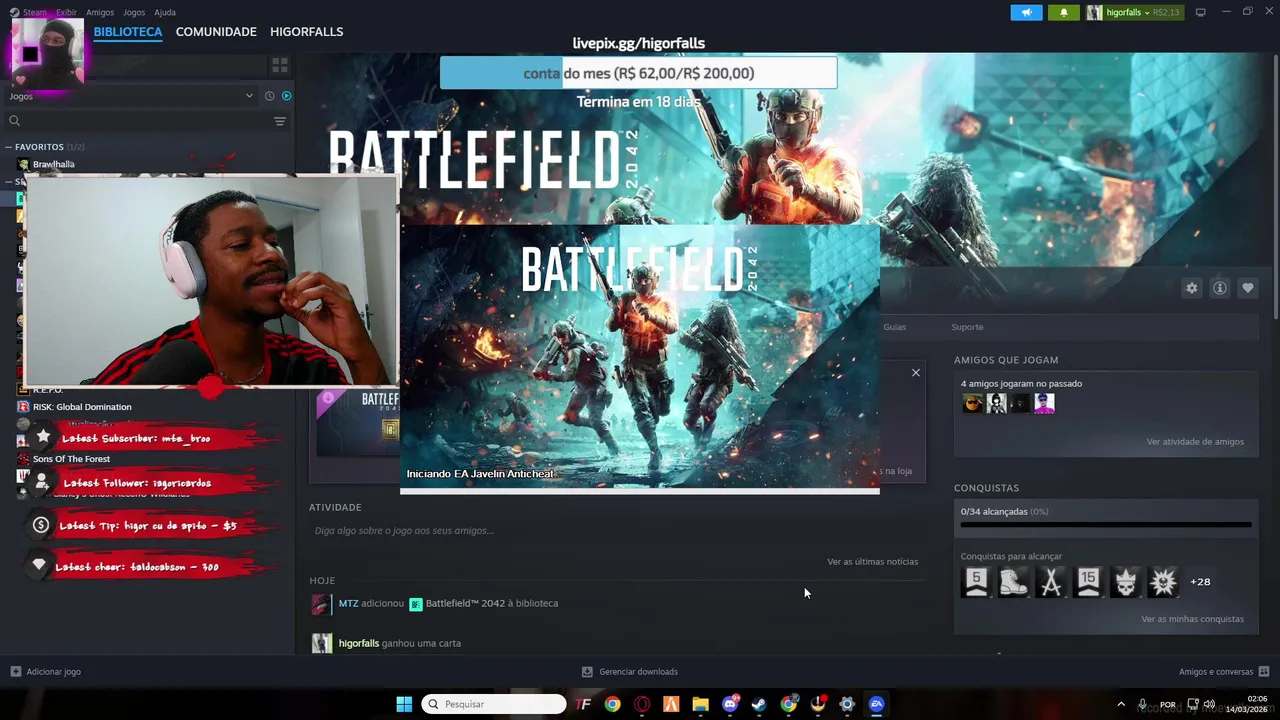
Task: Open Ver atividade de amigos link
Action: (1195, 442)
